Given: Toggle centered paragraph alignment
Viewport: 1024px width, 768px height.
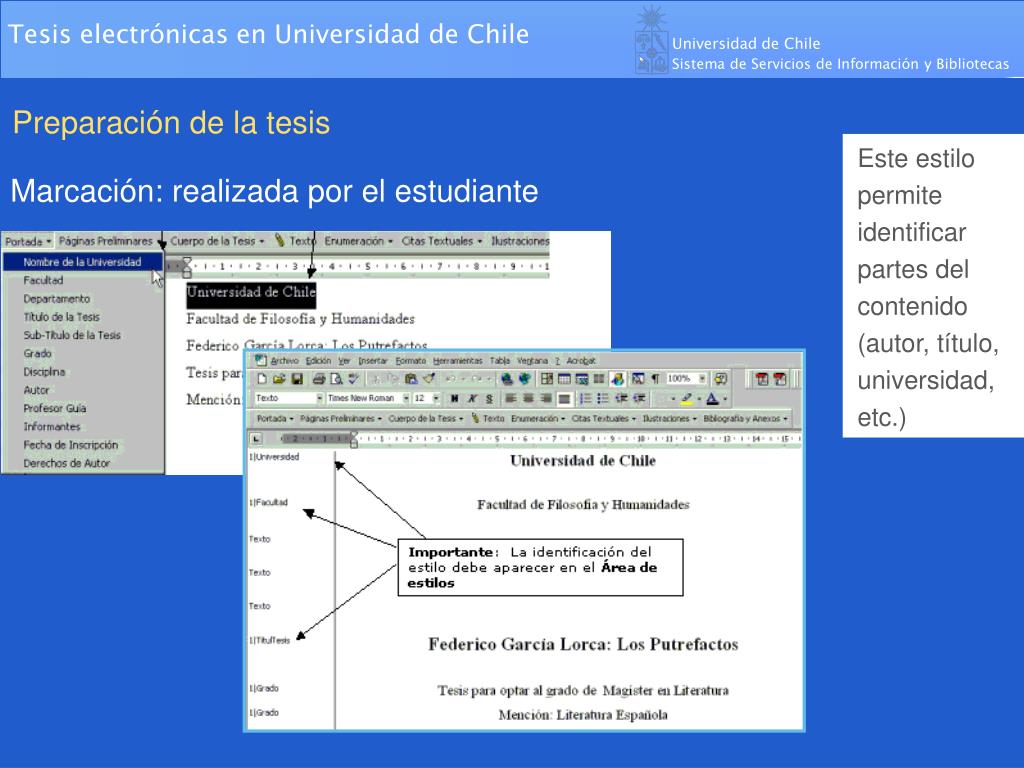Looking at the screenshot, I should coord(528,398).
